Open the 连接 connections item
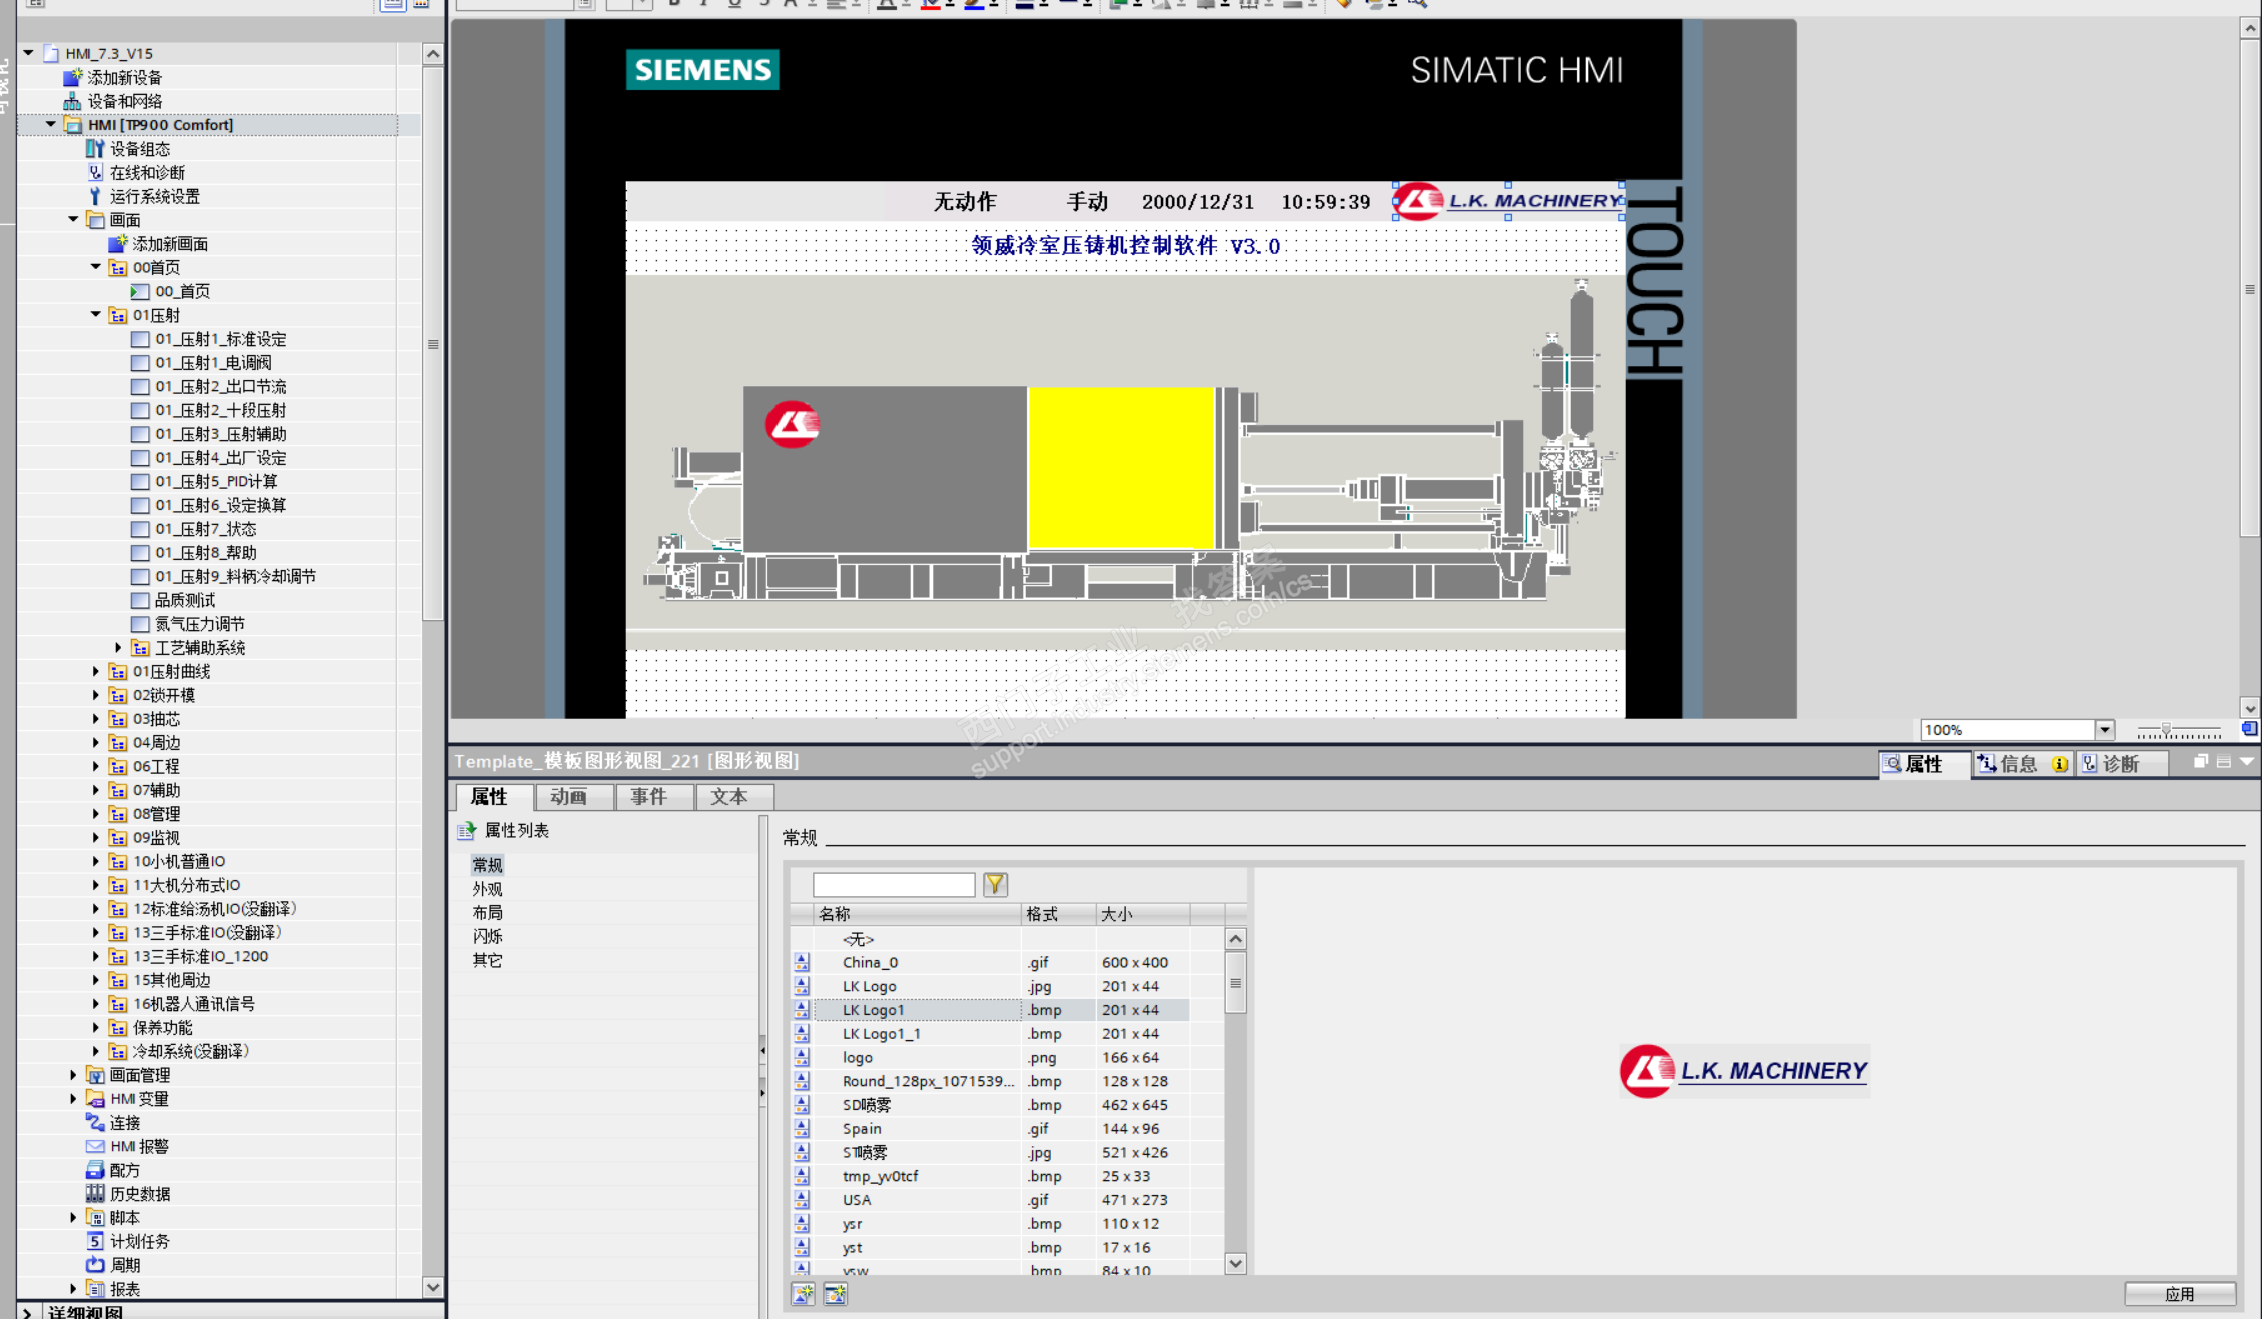Image resolution: width=2262 pixels, height=1319 pixels. 124,1123
